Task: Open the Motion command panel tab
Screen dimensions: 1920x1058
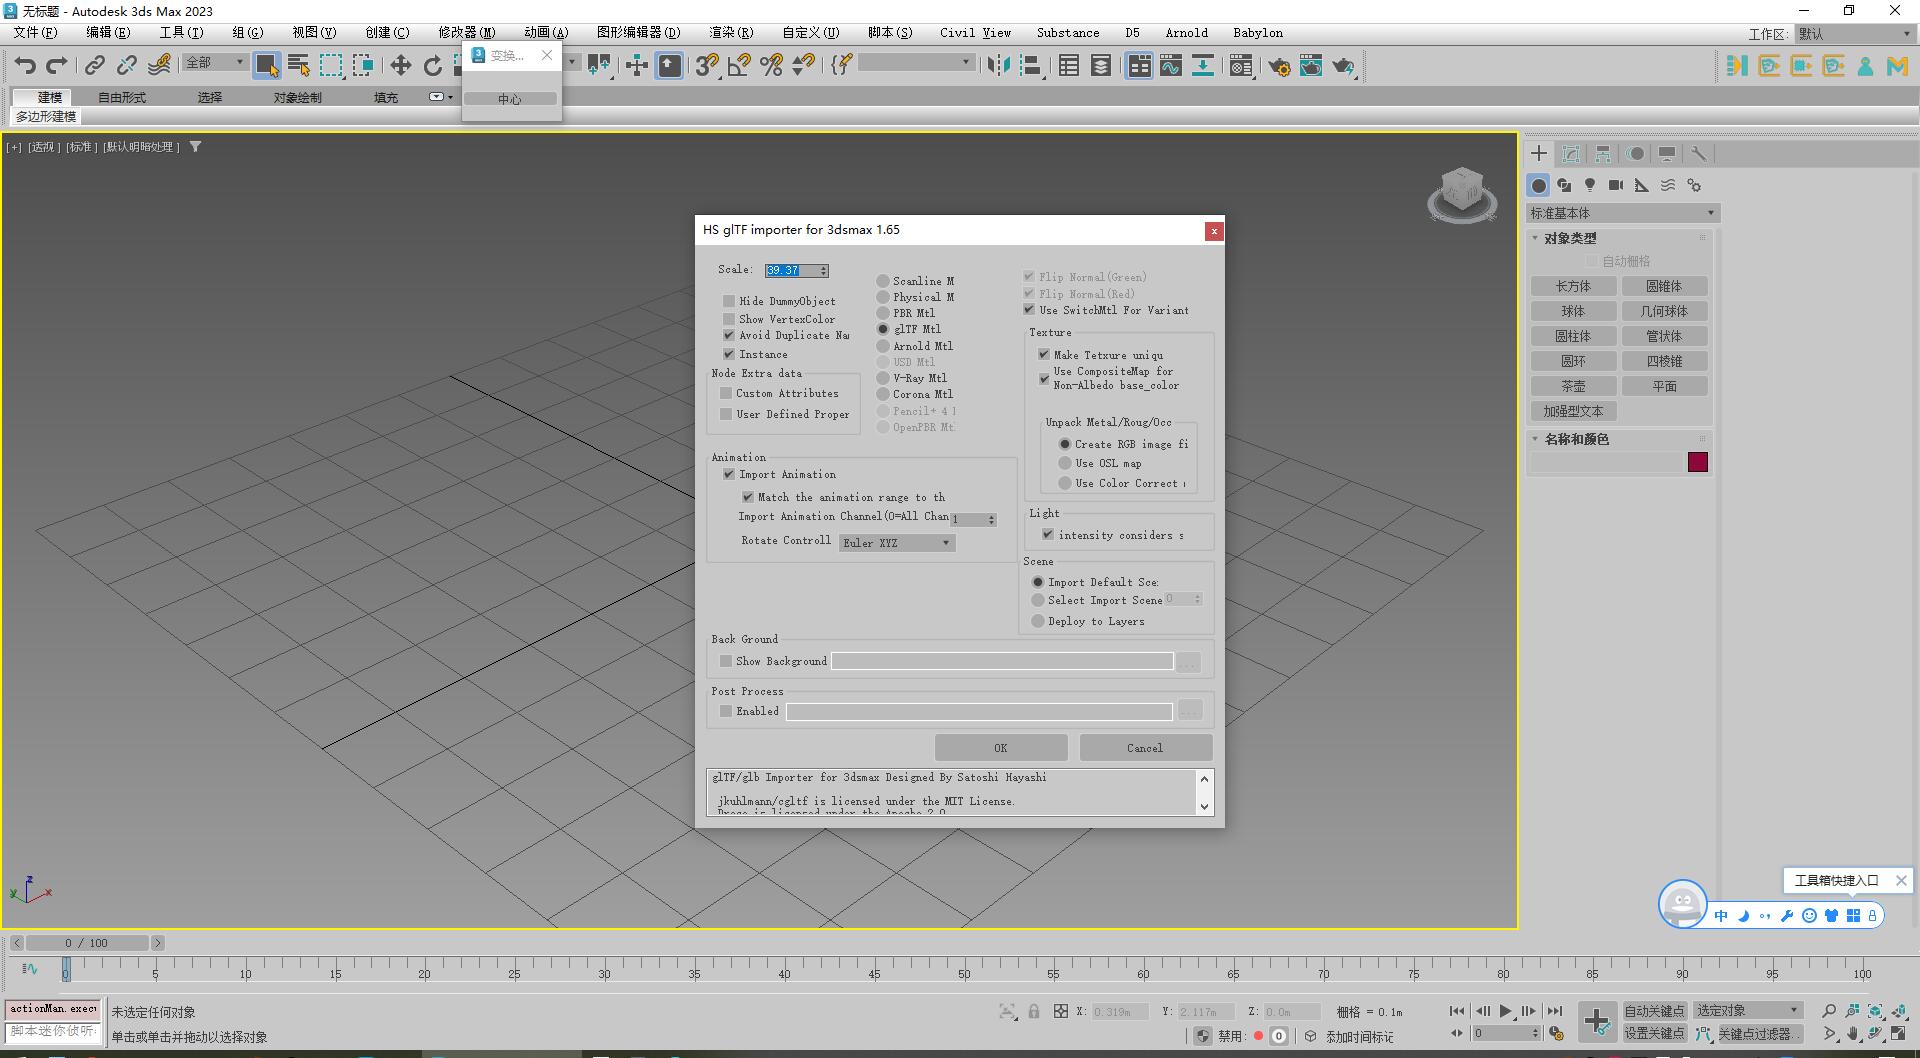Action: coord(1635,153)
